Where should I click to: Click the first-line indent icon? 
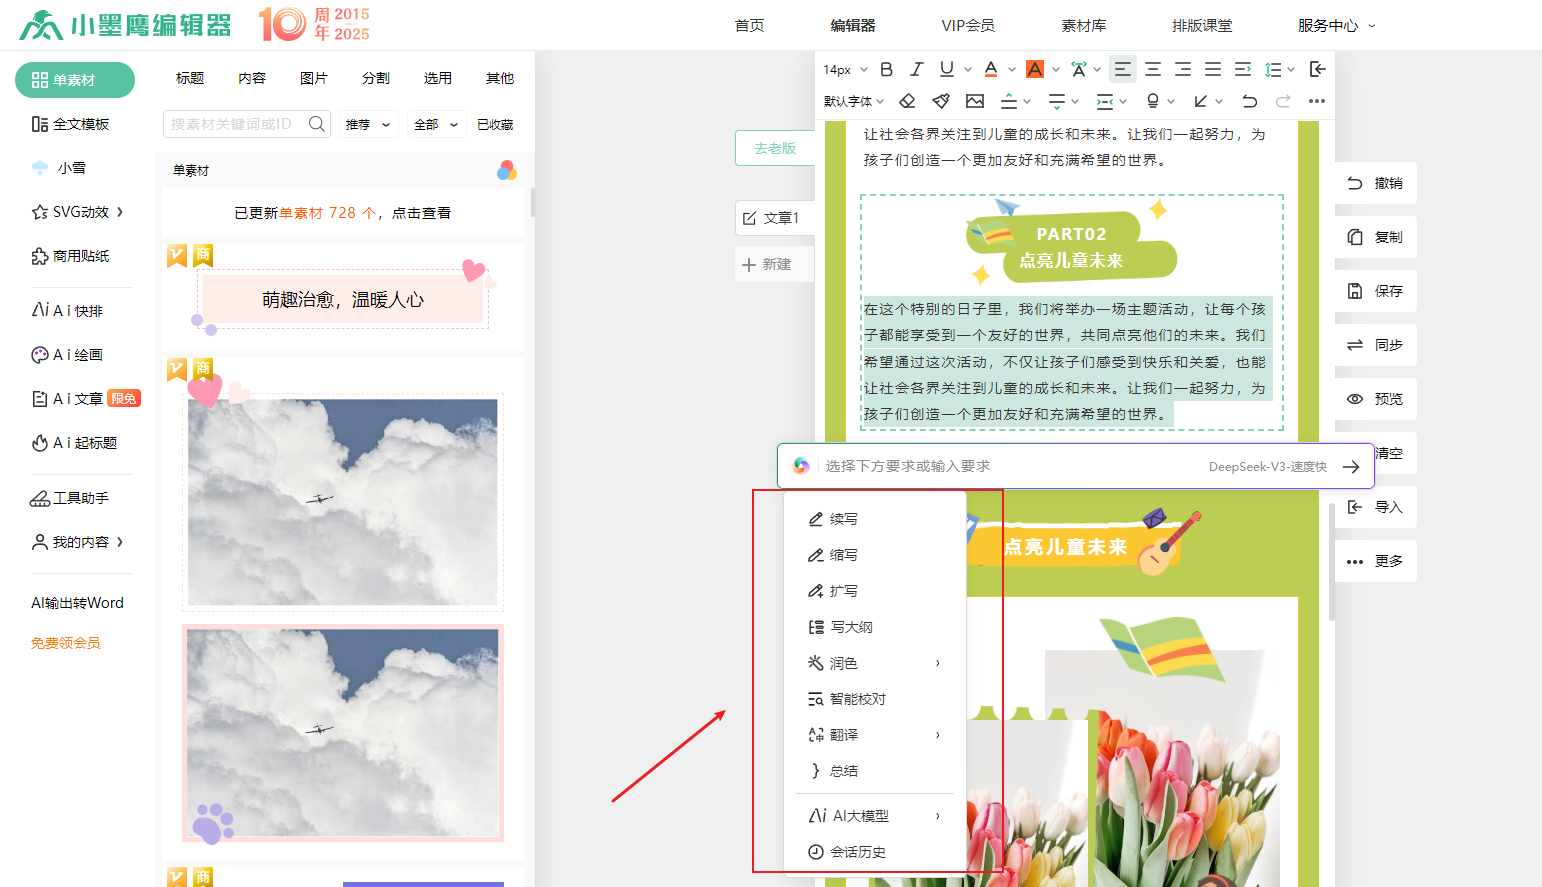coord(1243,69)
